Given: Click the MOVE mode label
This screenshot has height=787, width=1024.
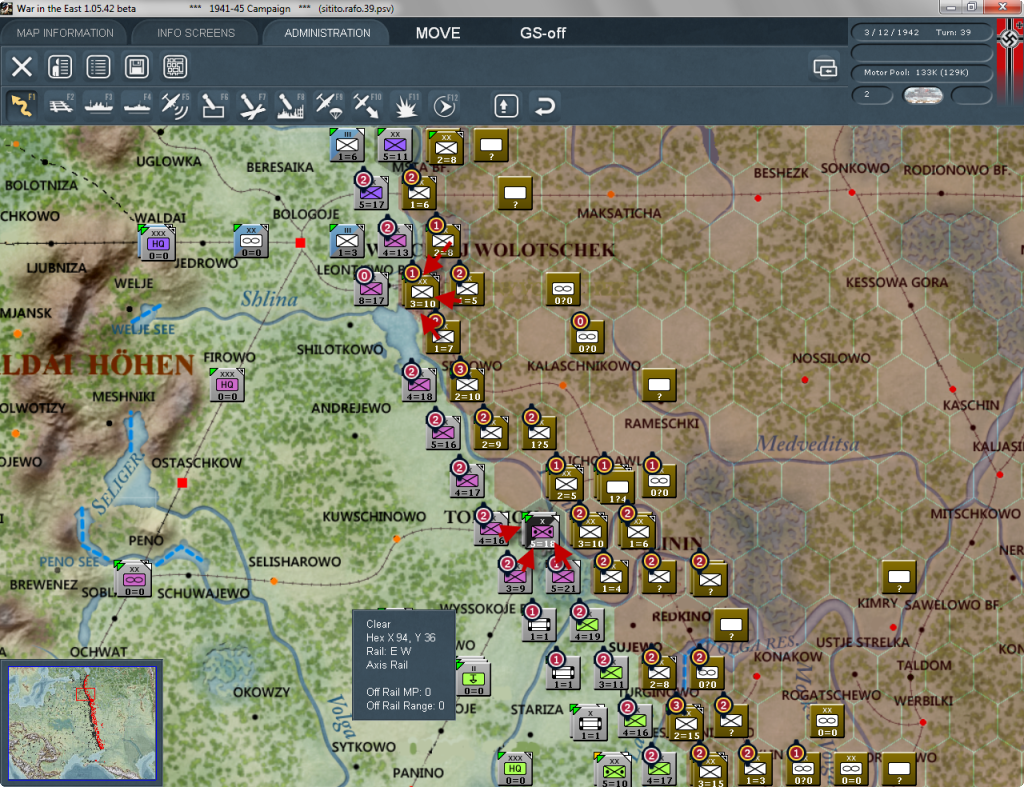Looking at the screenshot, I should 438,33.
